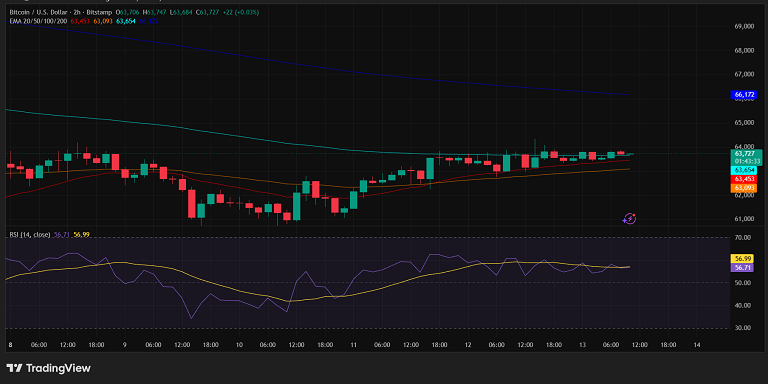Click the yellow RSI value 56.99 in legend

click(x=81, y=235)
